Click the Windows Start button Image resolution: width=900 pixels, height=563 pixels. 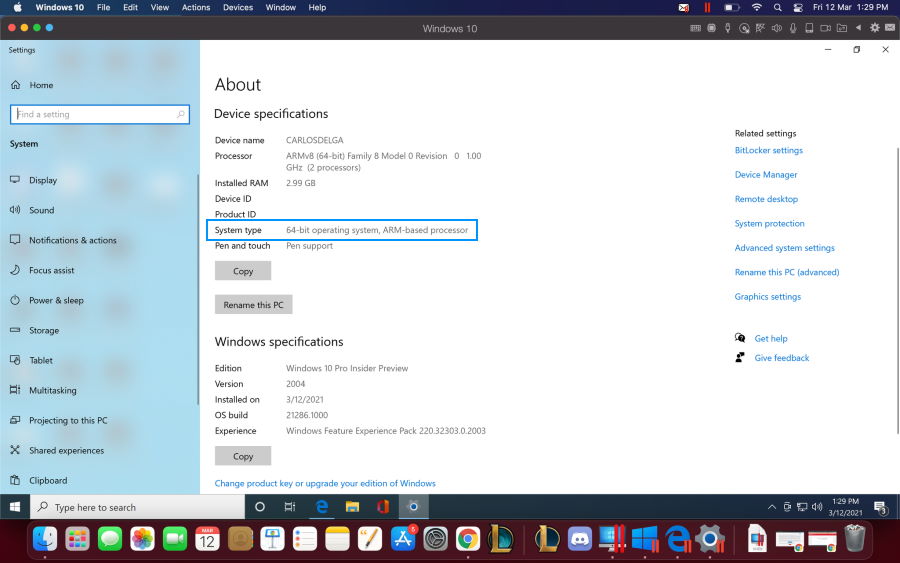[15, 507]
